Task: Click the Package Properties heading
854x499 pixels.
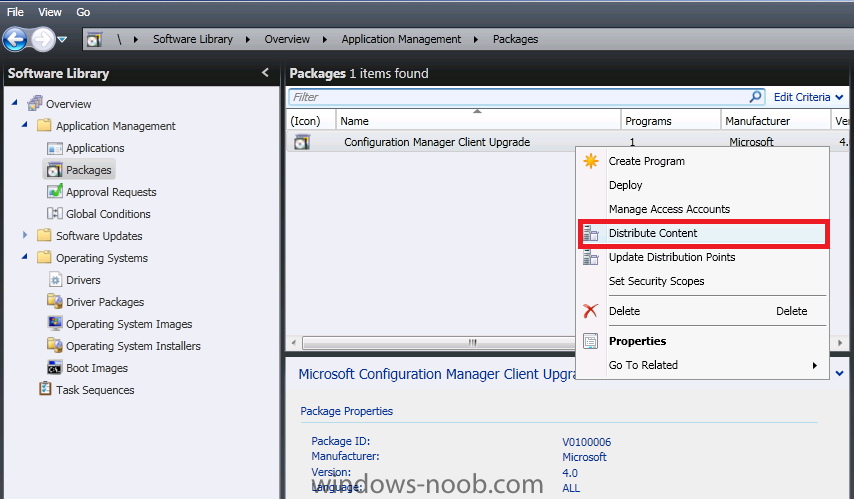Action: [346, 411]
